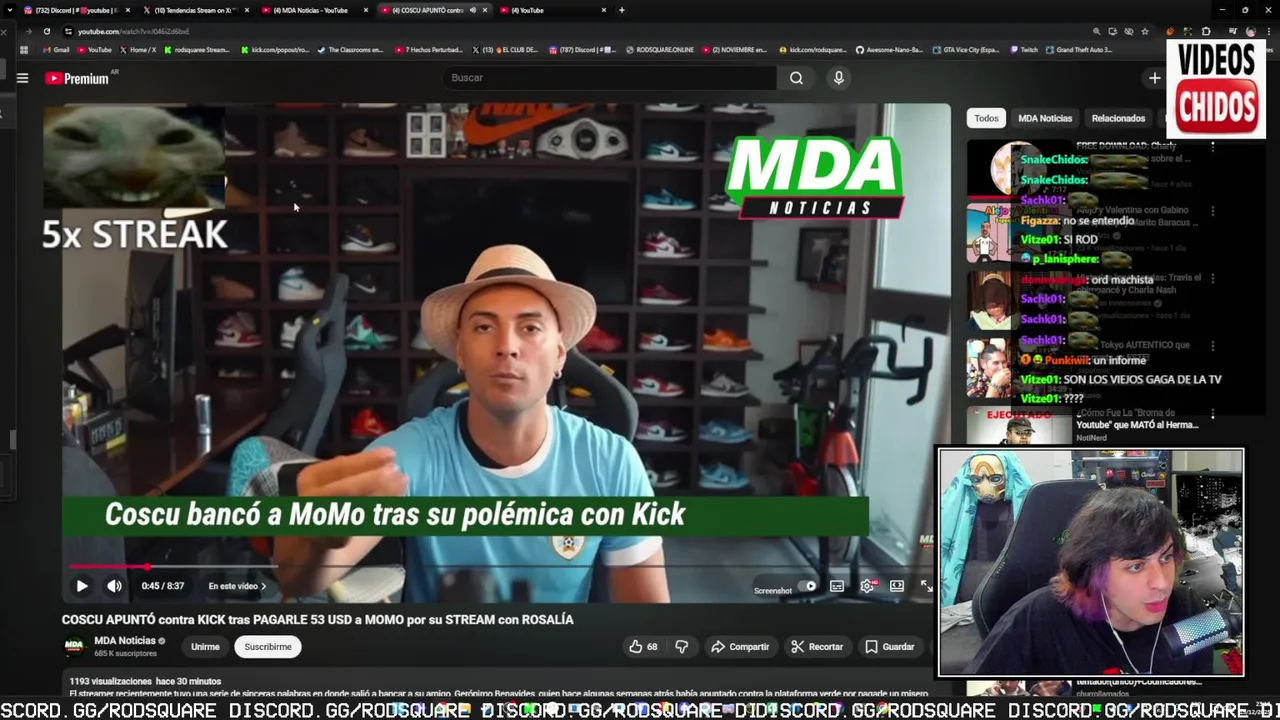Select the Todos filter chip

986,118
